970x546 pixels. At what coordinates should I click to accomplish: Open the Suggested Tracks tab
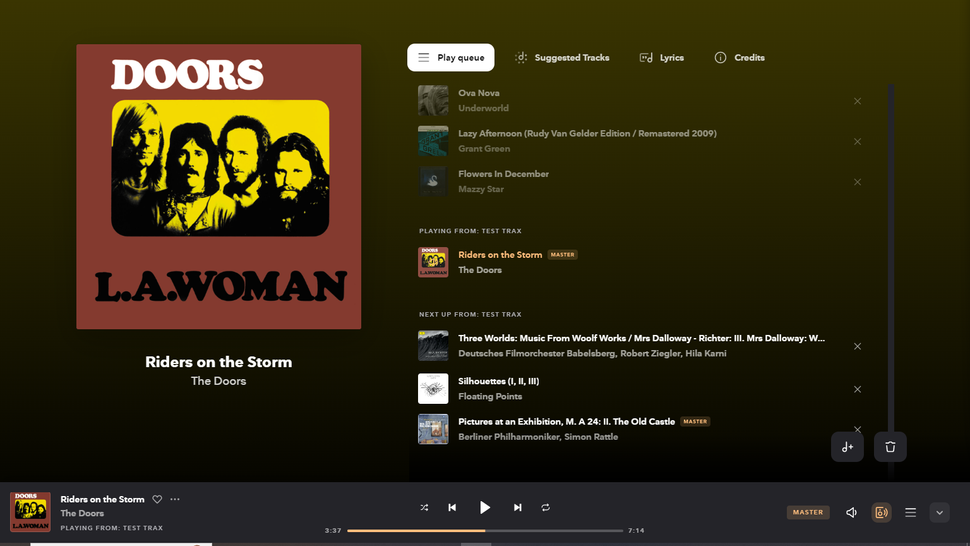(x=562, y=58)
